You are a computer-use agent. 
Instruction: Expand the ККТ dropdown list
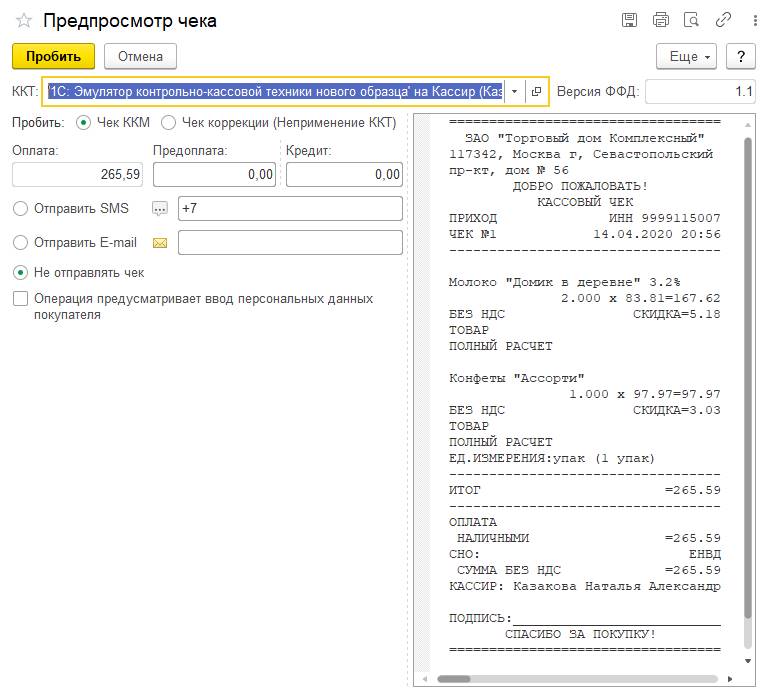(x=515, y=91)
